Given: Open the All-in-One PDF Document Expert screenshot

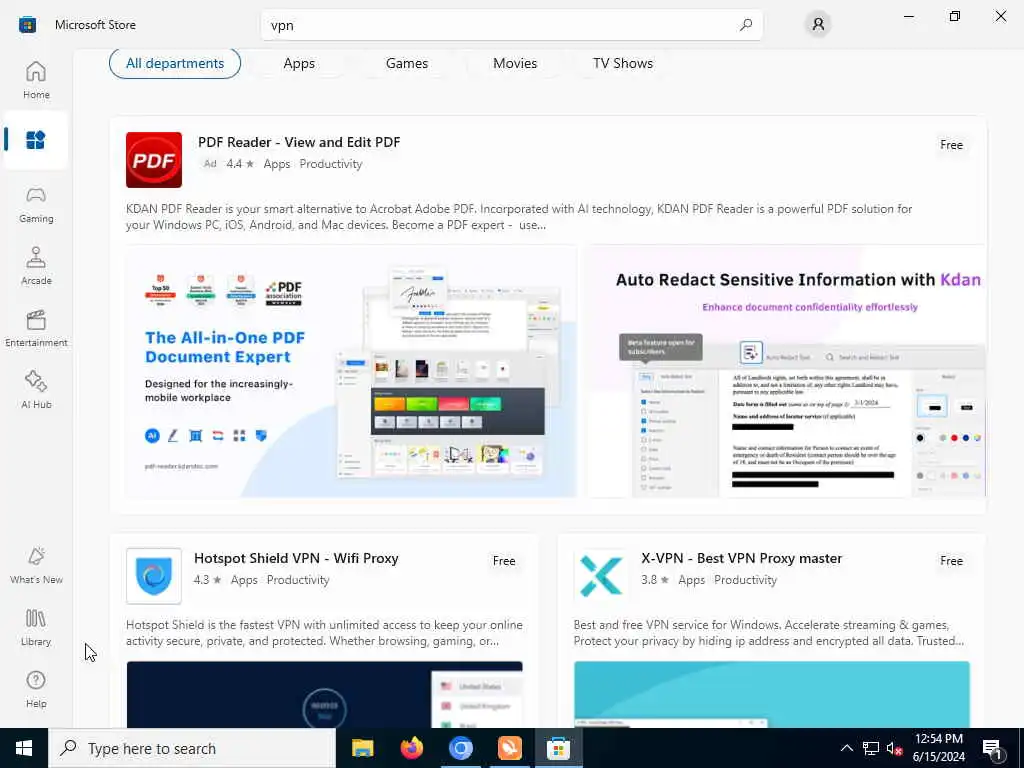Looking at the screenshot, I should coord(351,371).
